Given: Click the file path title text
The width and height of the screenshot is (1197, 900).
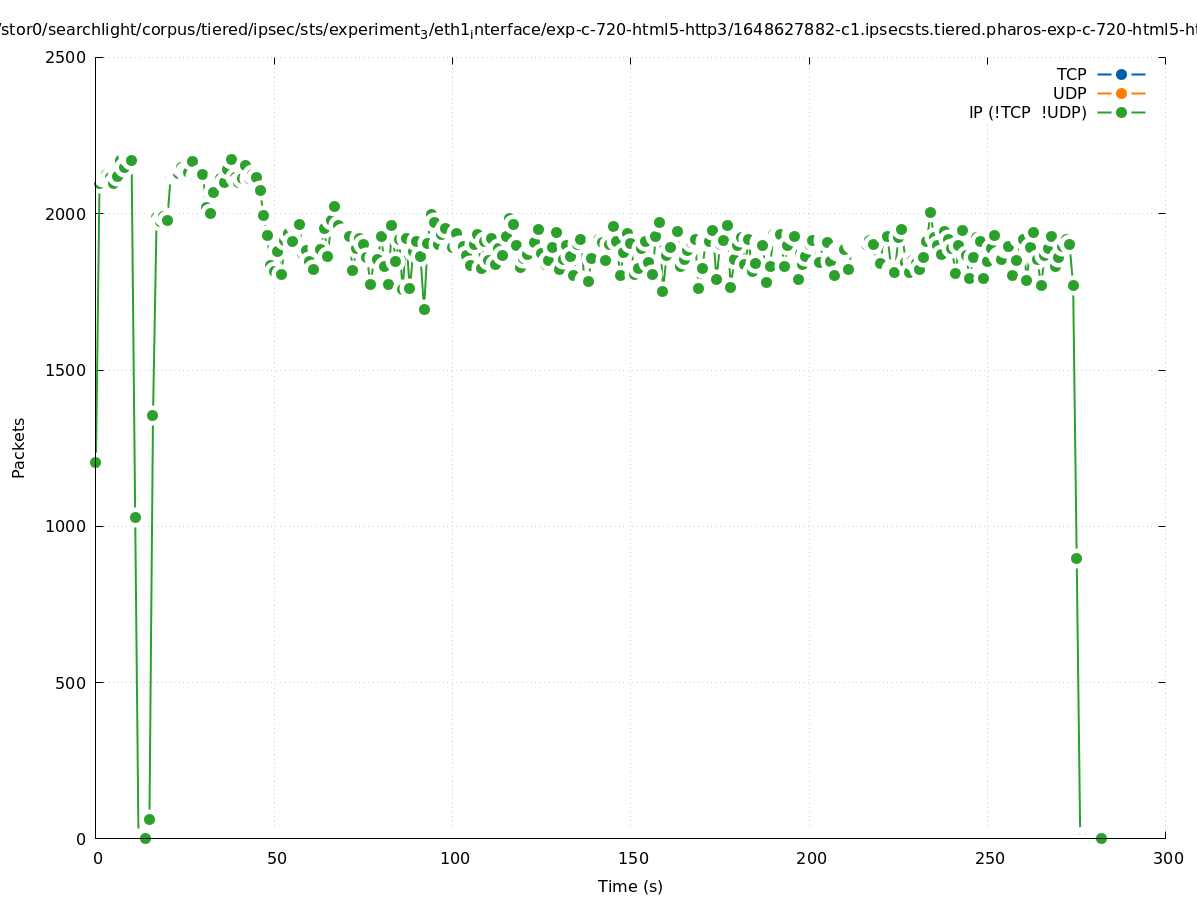Looking at the screenshot, I should coord(598,30).
